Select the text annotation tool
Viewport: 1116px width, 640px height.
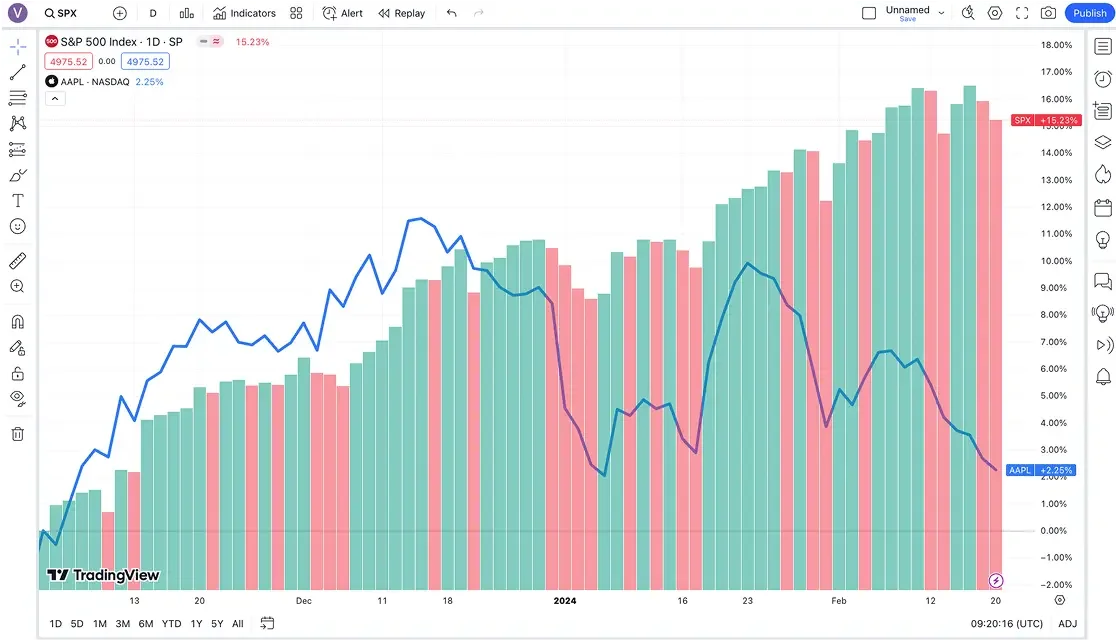(x=18, y=201)
